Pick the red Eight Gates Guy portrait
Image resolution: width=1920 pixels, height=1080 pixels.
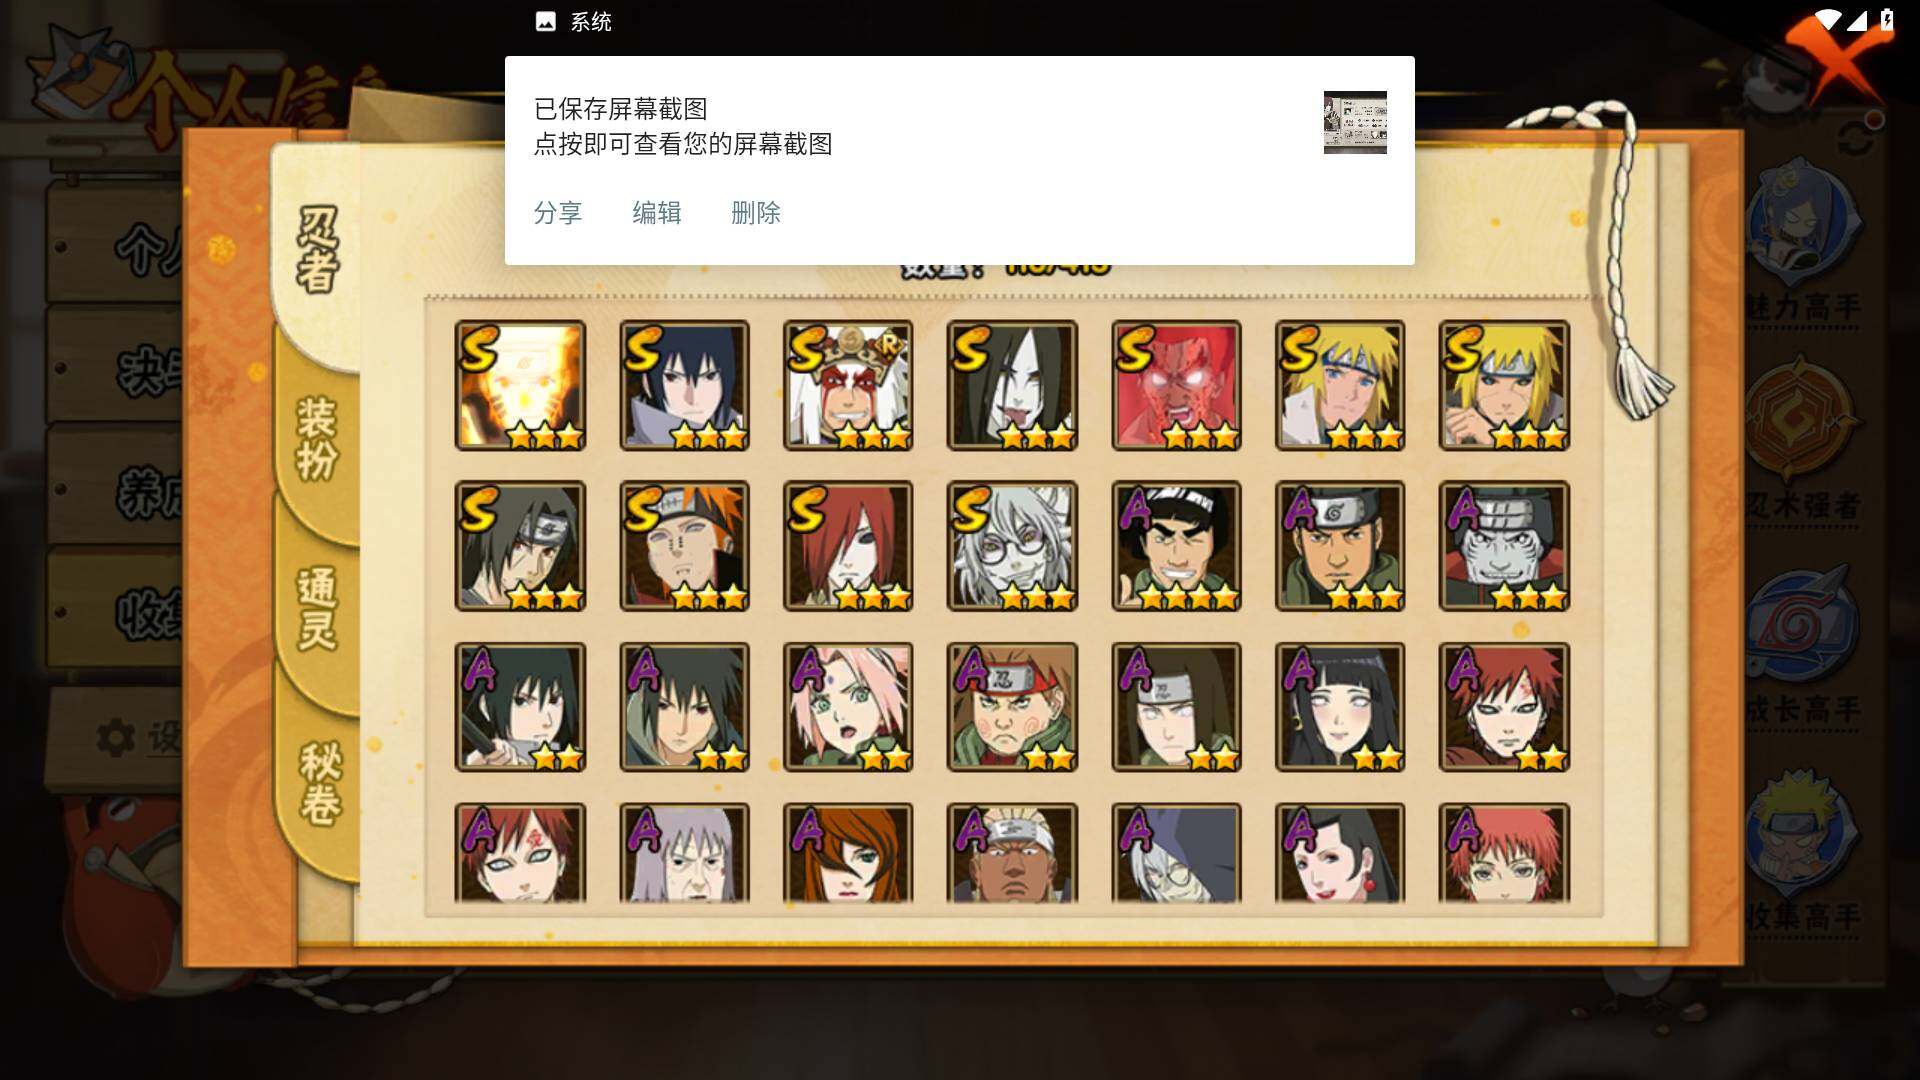[x=1176, y=386]
